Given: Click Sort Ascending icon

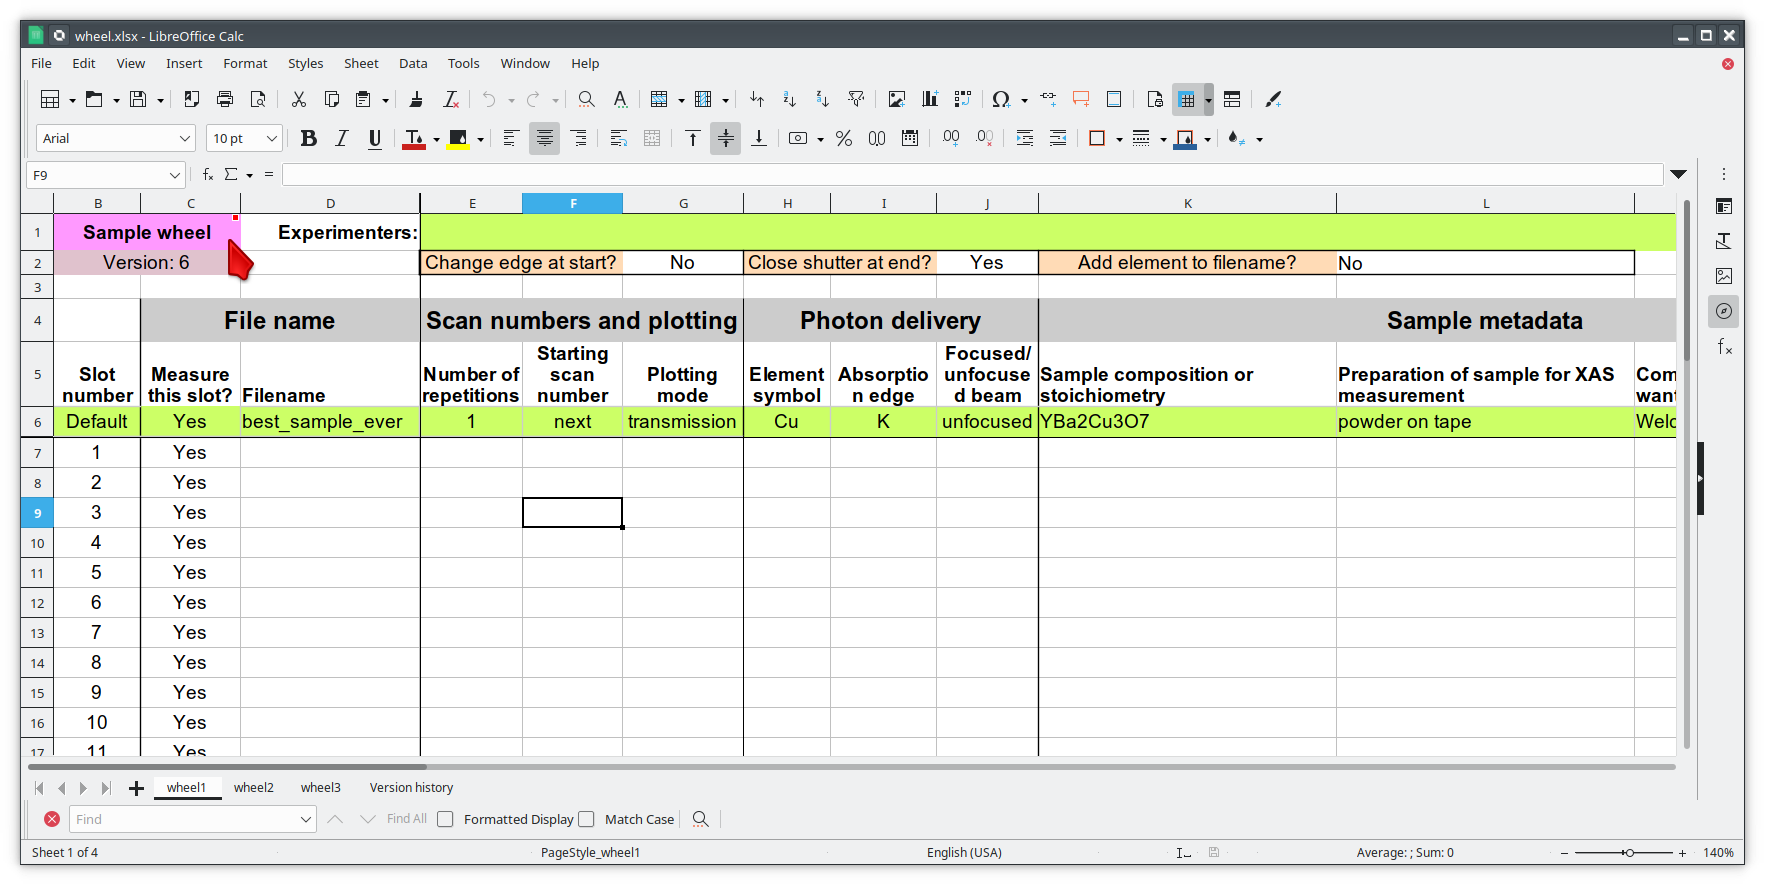Looking at the screenshot, I should 790,99.
